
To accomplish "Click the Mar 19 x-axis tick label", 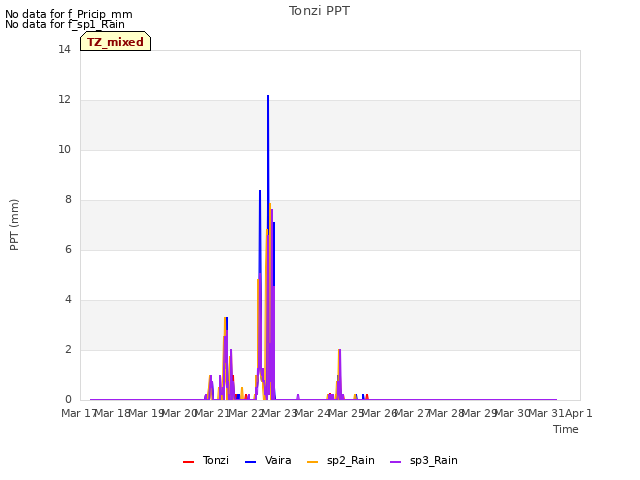I will pyautogui.click(x=146, y=413).
